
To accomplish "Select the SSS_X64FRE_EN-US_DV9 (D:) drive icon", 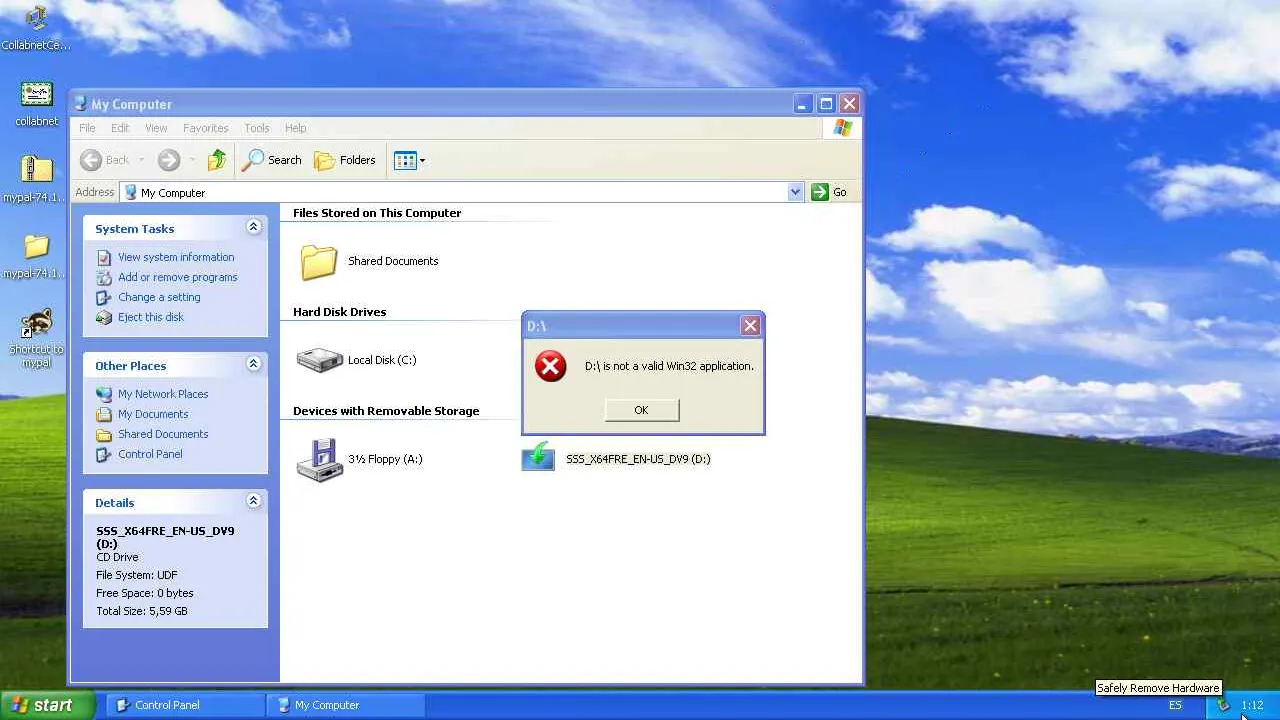I will pyautogui.click(x=538, y=457).
